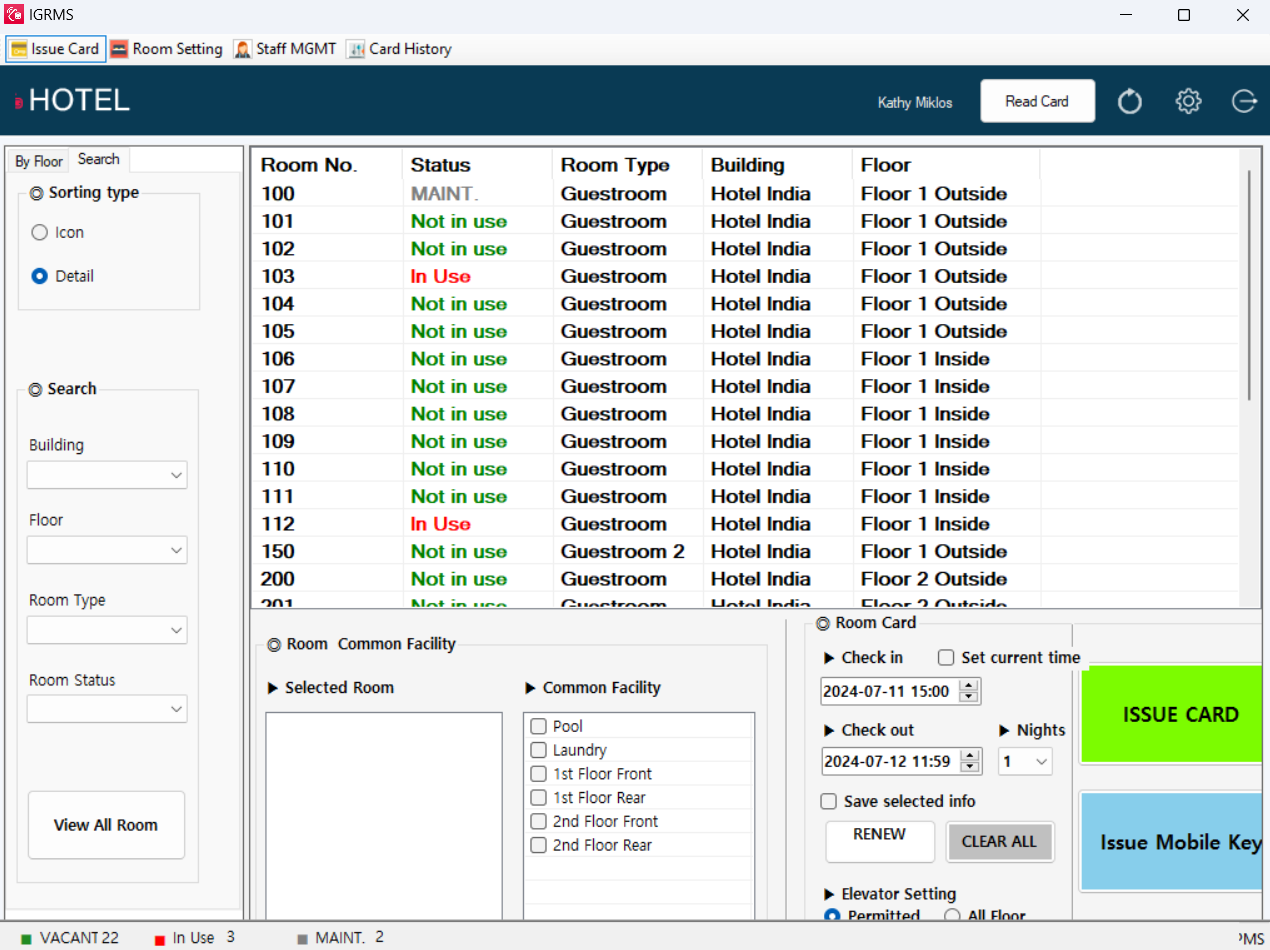The height and width of the screenshot is (950, 1270).
Task: Click the logout icon in header
Action: 1244,101
